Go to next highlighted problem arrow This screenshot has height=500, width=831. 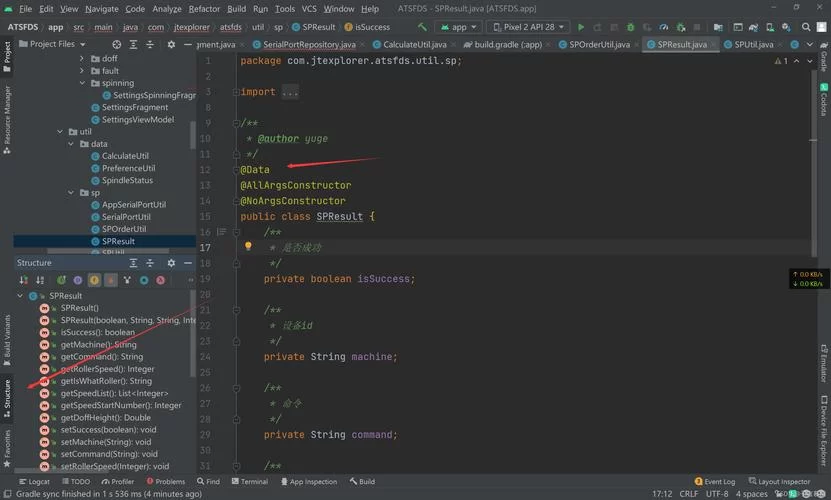click(x=810, y=61)
